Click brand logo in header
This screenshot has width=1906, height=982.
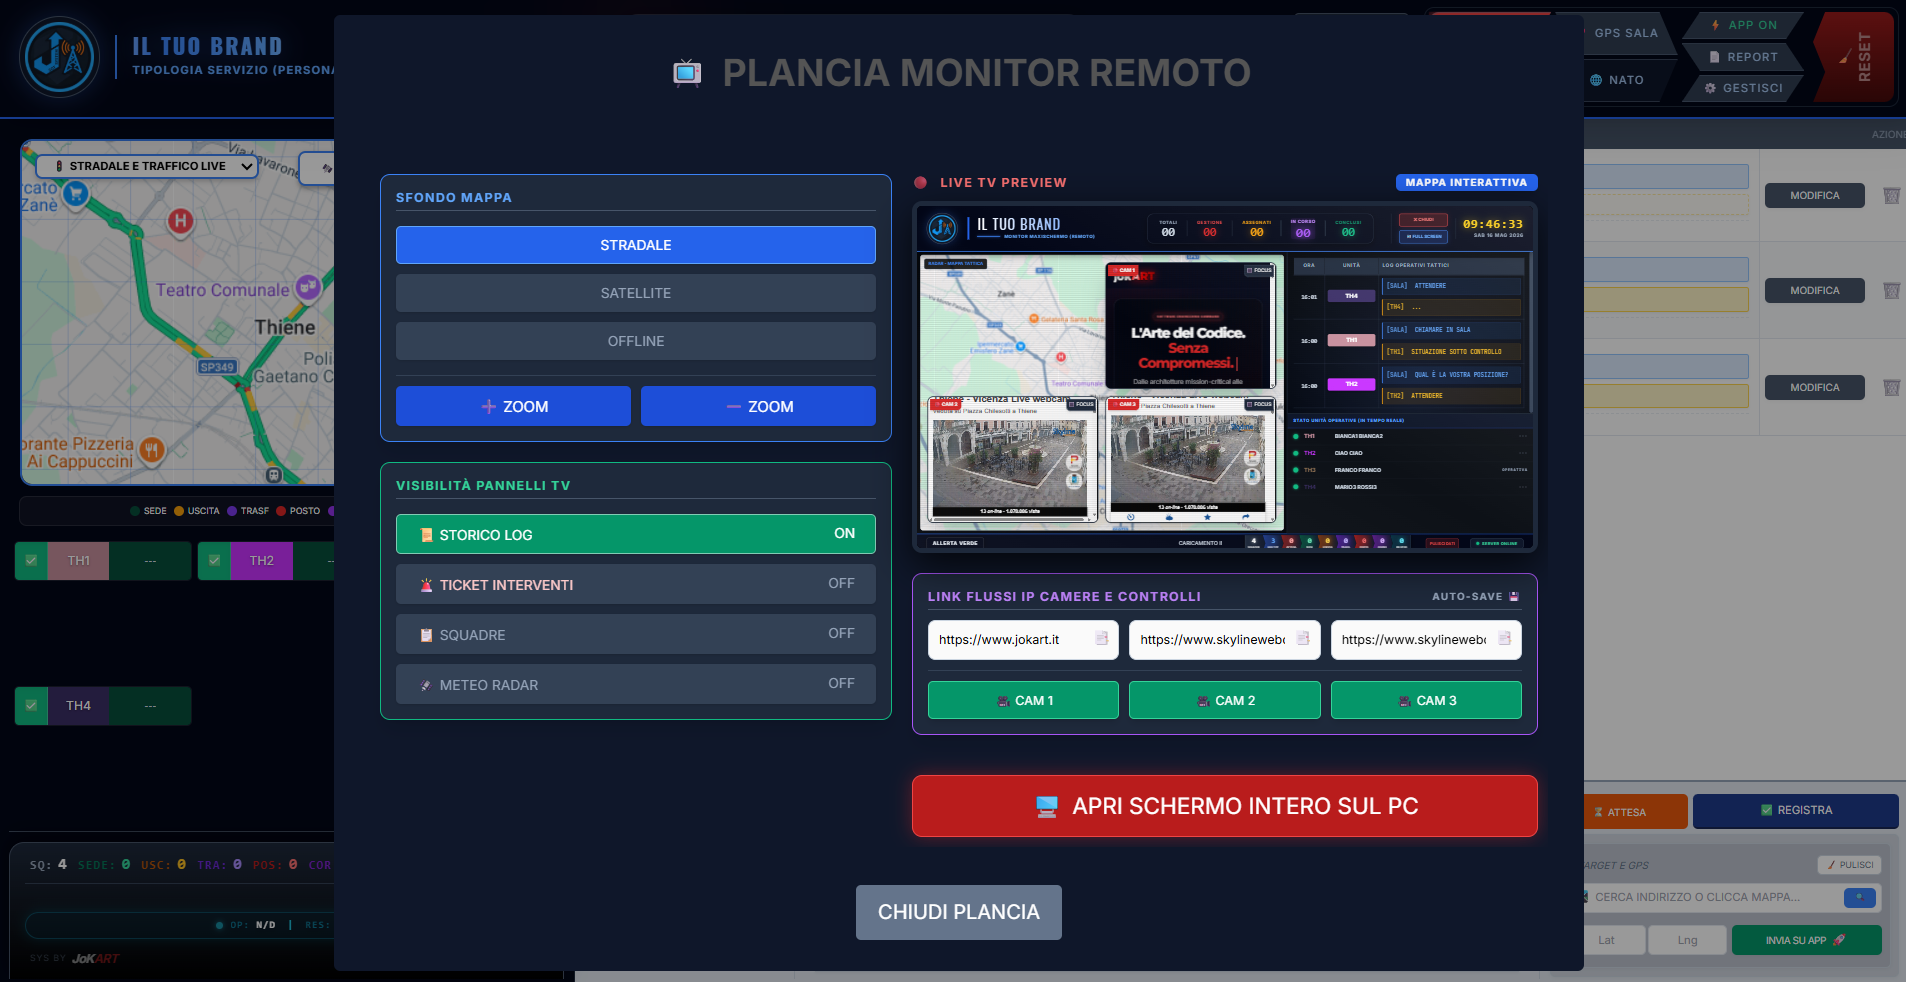click(x=60, y=57)
